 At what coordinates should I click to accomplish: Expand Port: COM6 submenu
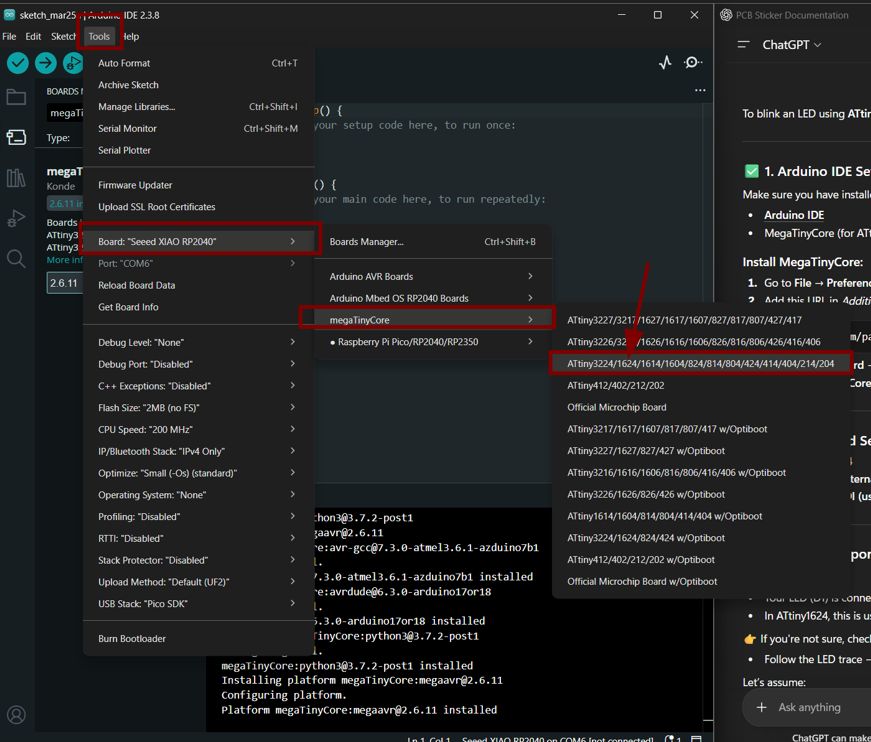[x=198, y=263]
